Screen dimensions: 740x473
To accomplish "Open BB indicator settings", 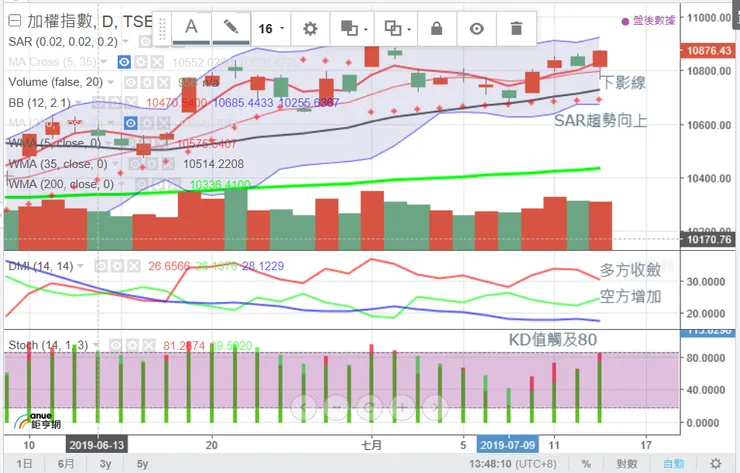I will (115, 102).
